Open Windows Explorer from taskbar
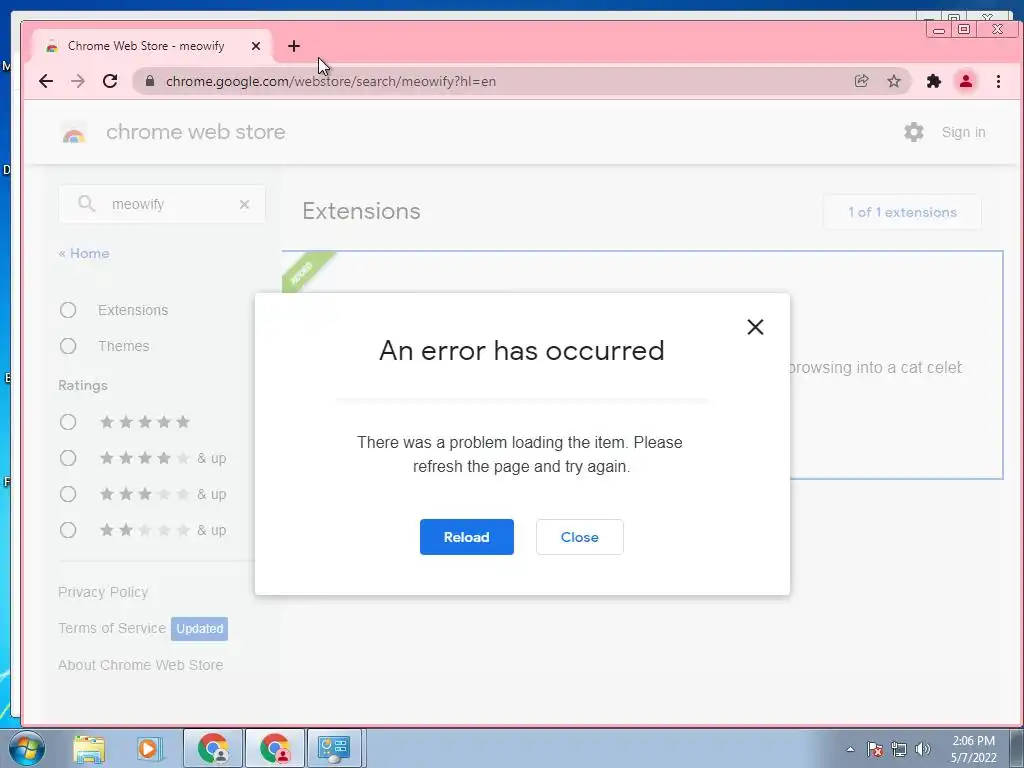 [x=89, y=748]
